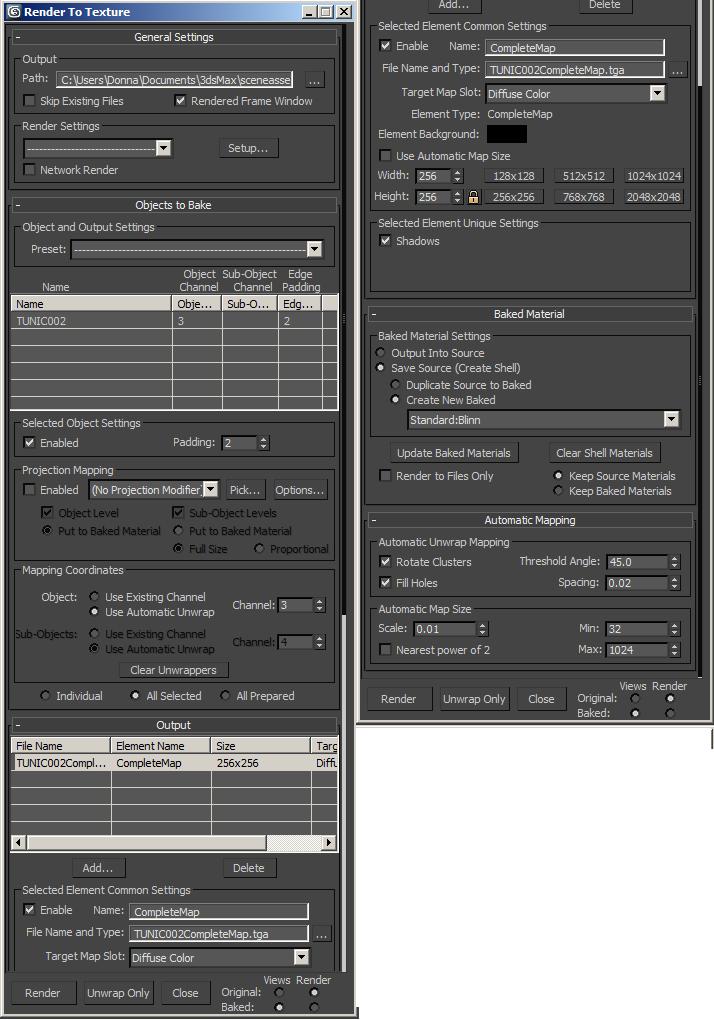714x1020 pixels.
Task: Click the Threshold Angle spinner arrows
Action: pos(675,562)
